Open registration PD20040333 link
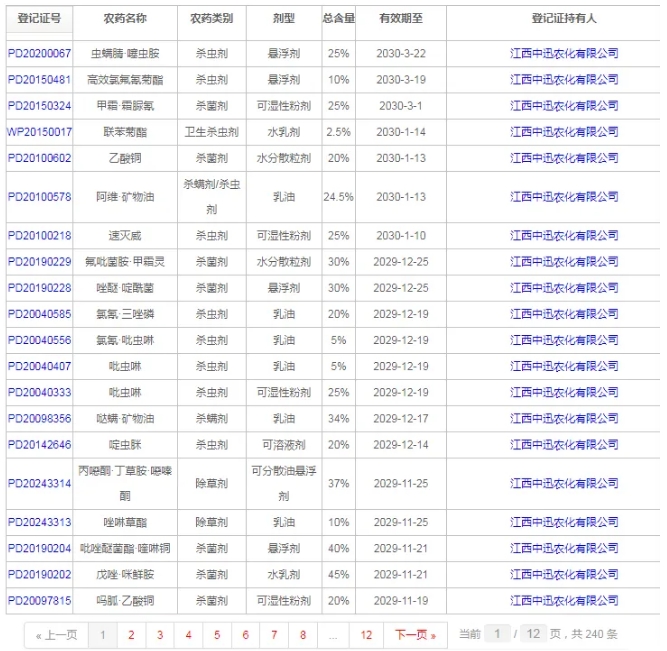 (40, 392)
